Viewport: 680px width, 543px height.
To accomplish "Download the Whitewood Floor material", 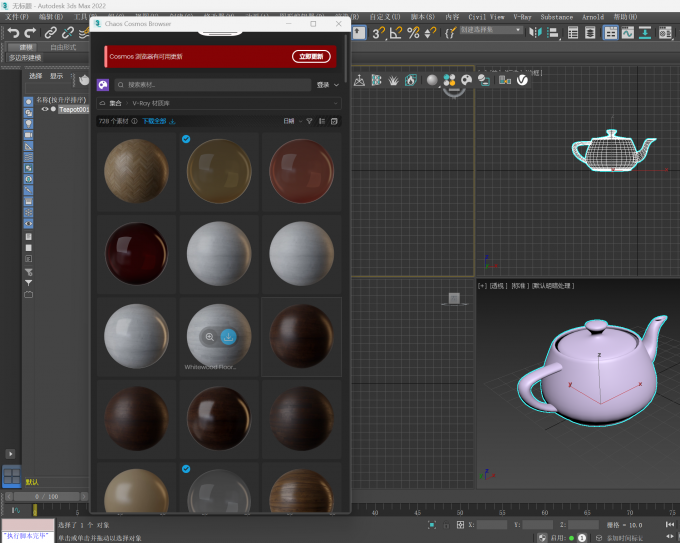I will [x=229, y=337].
